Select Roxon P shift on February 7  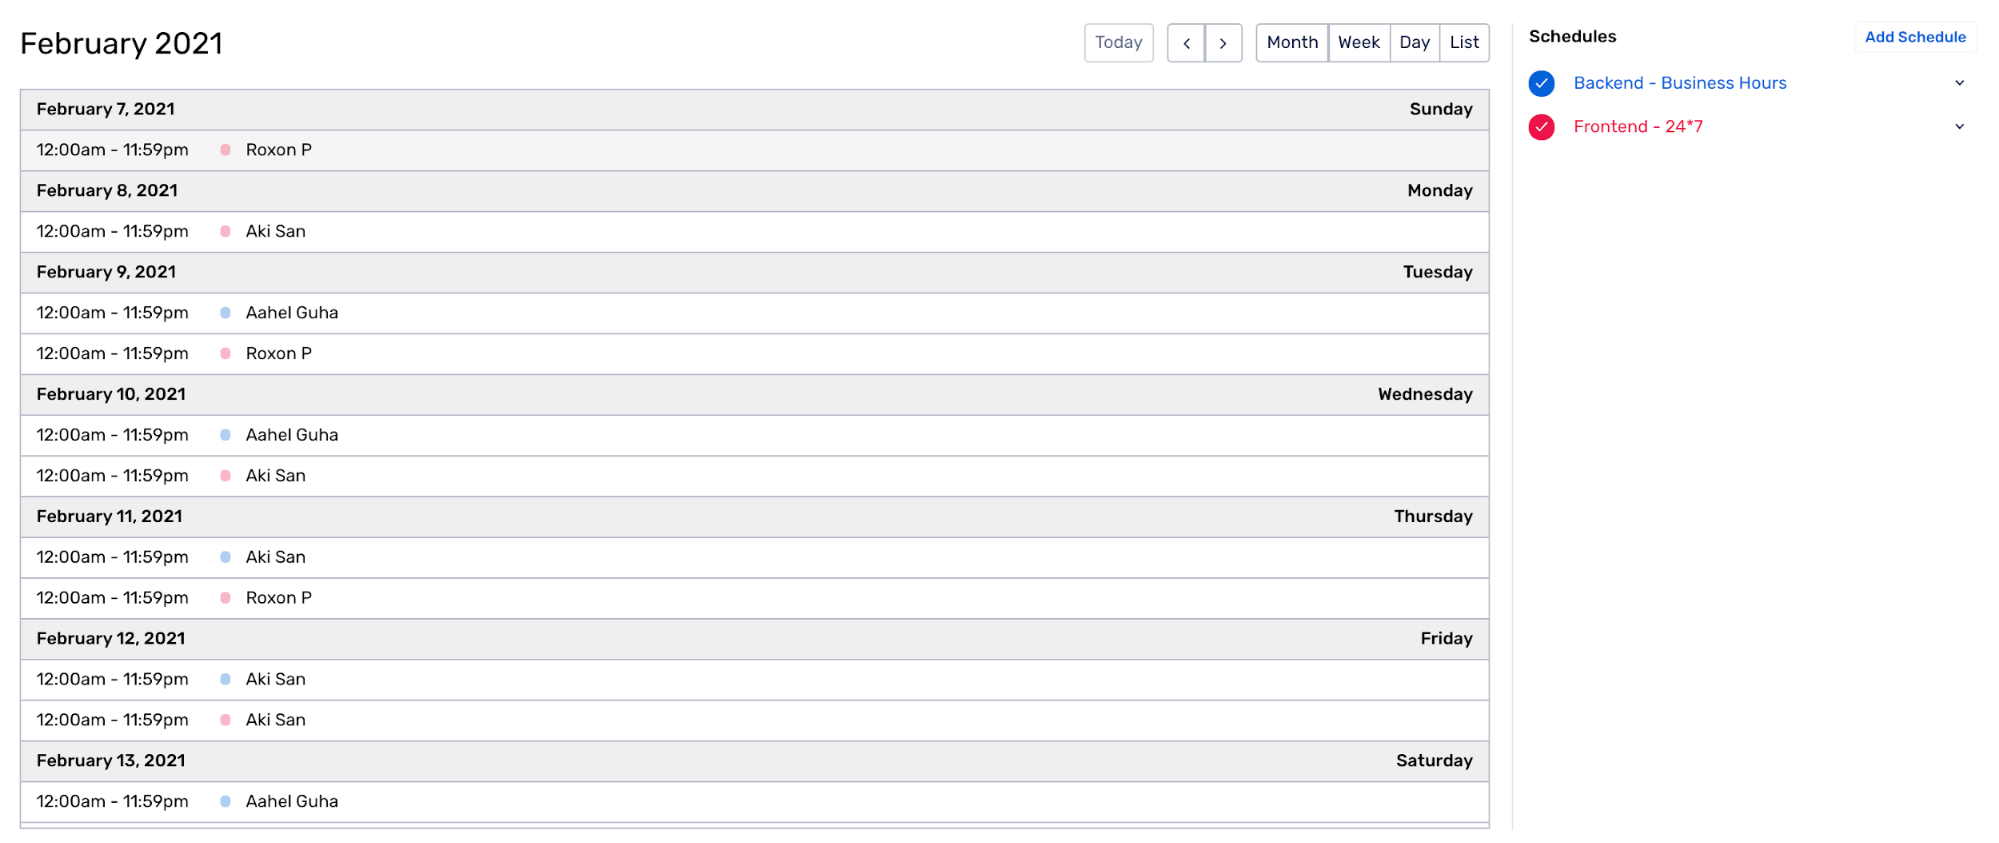(755, 150)
